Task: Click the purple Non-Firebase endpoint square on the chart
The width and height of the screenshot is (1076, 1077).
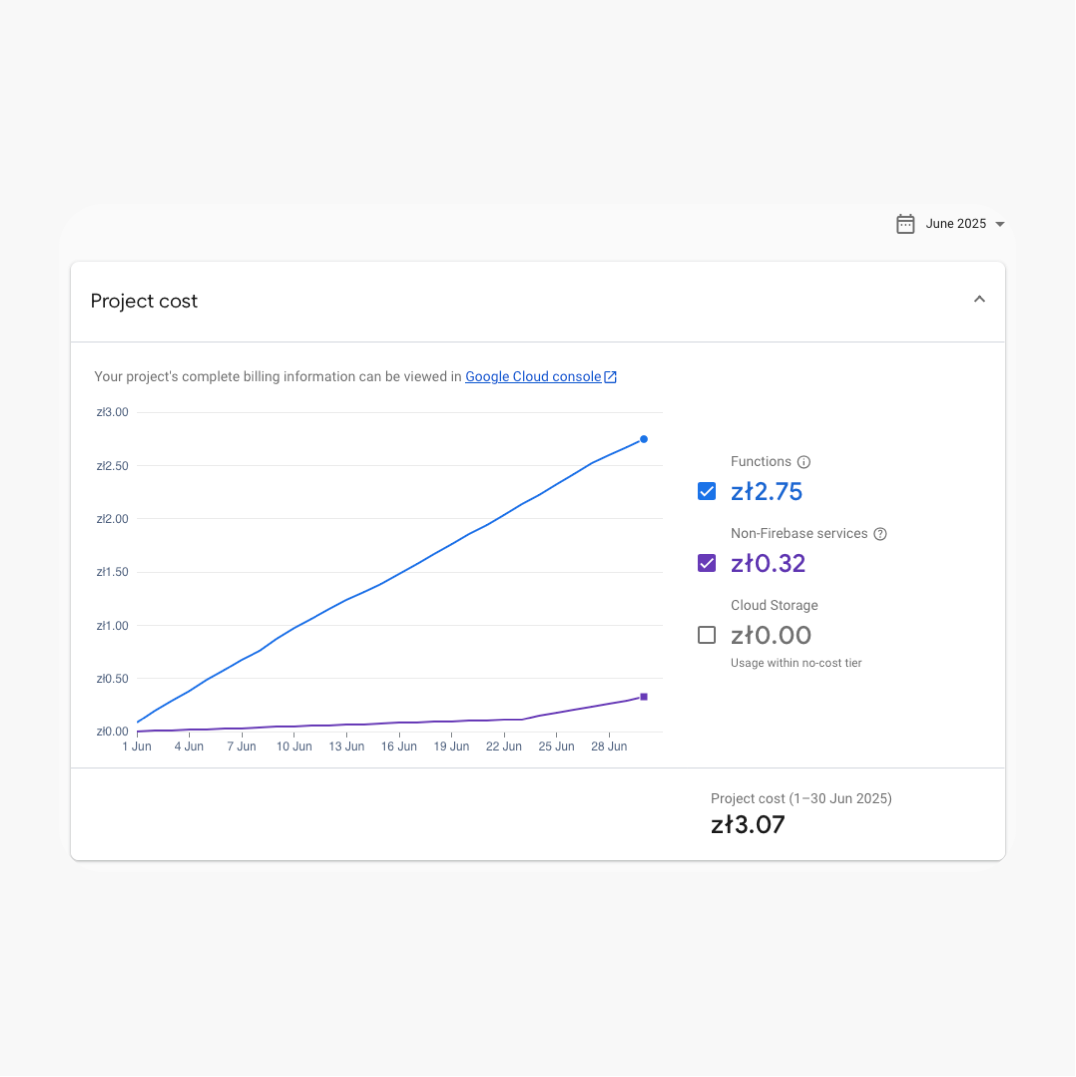Action: tap(643, 696)
